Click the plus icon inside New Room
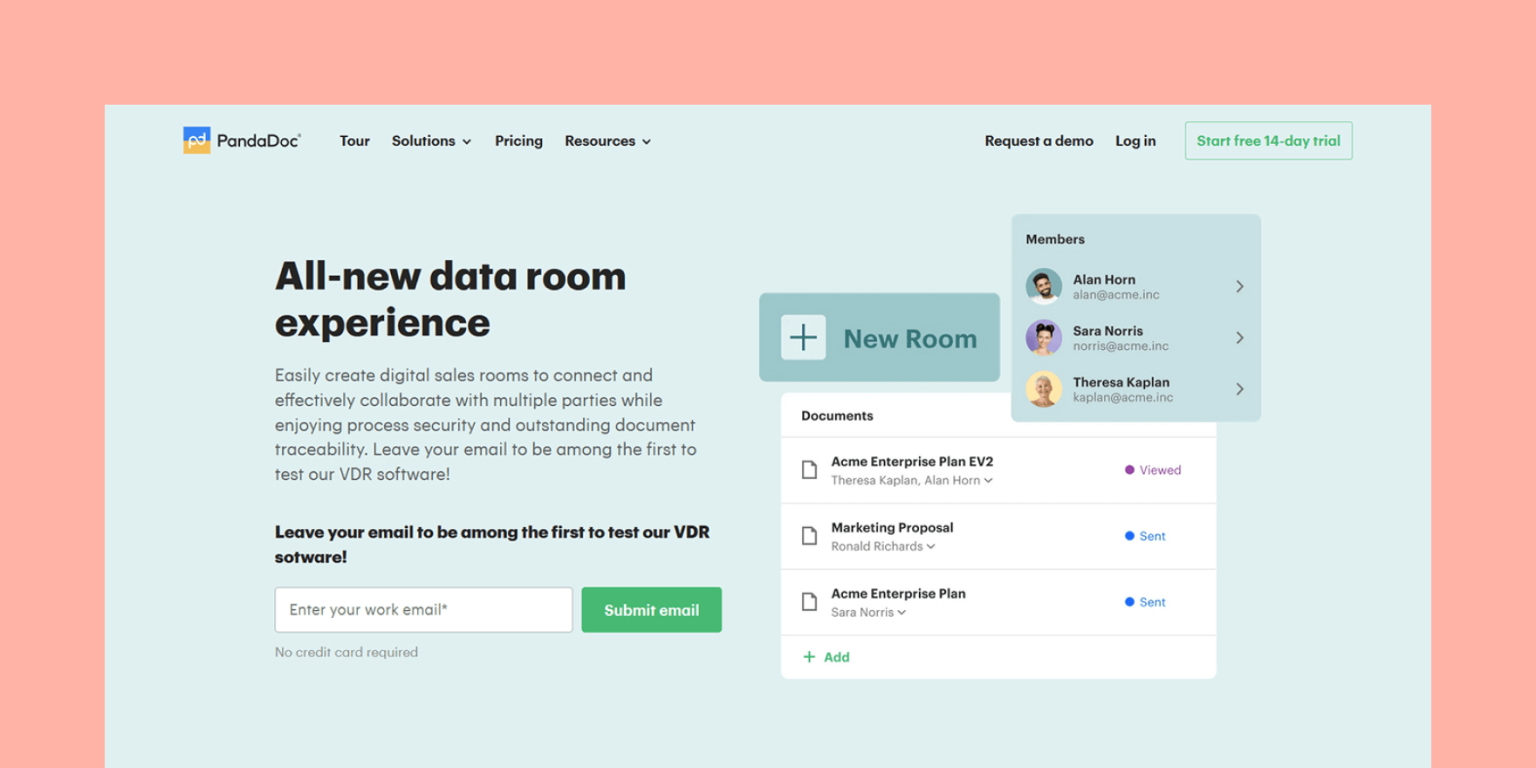The image size is (1536, 768). [803, 338]
